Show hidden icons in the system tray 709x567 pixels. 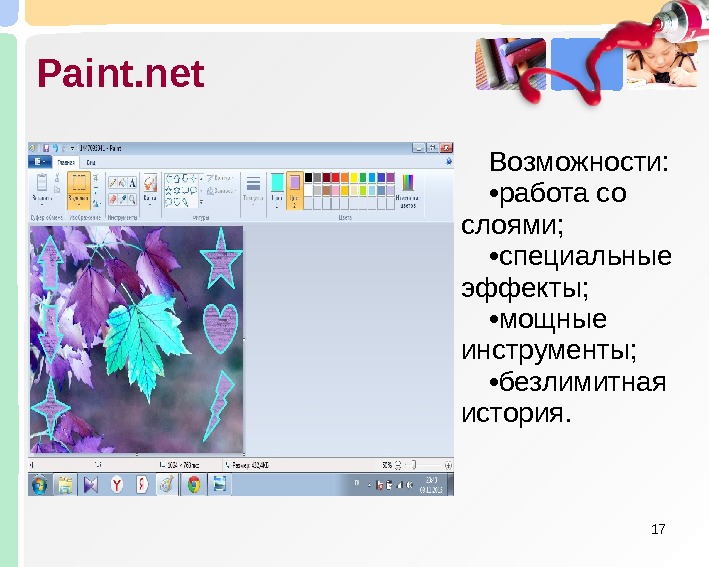point(369,486)
